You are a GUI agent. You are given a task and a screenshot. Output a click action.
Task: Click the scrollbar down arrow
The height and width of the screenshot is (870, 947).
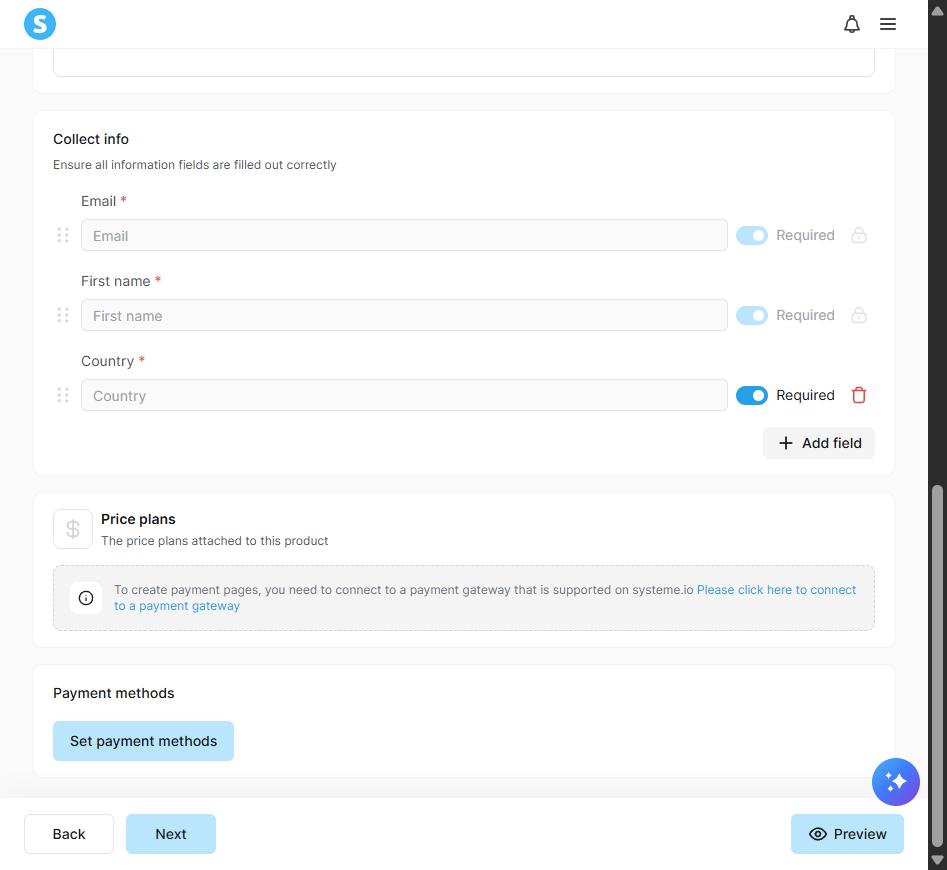[937, 860]
